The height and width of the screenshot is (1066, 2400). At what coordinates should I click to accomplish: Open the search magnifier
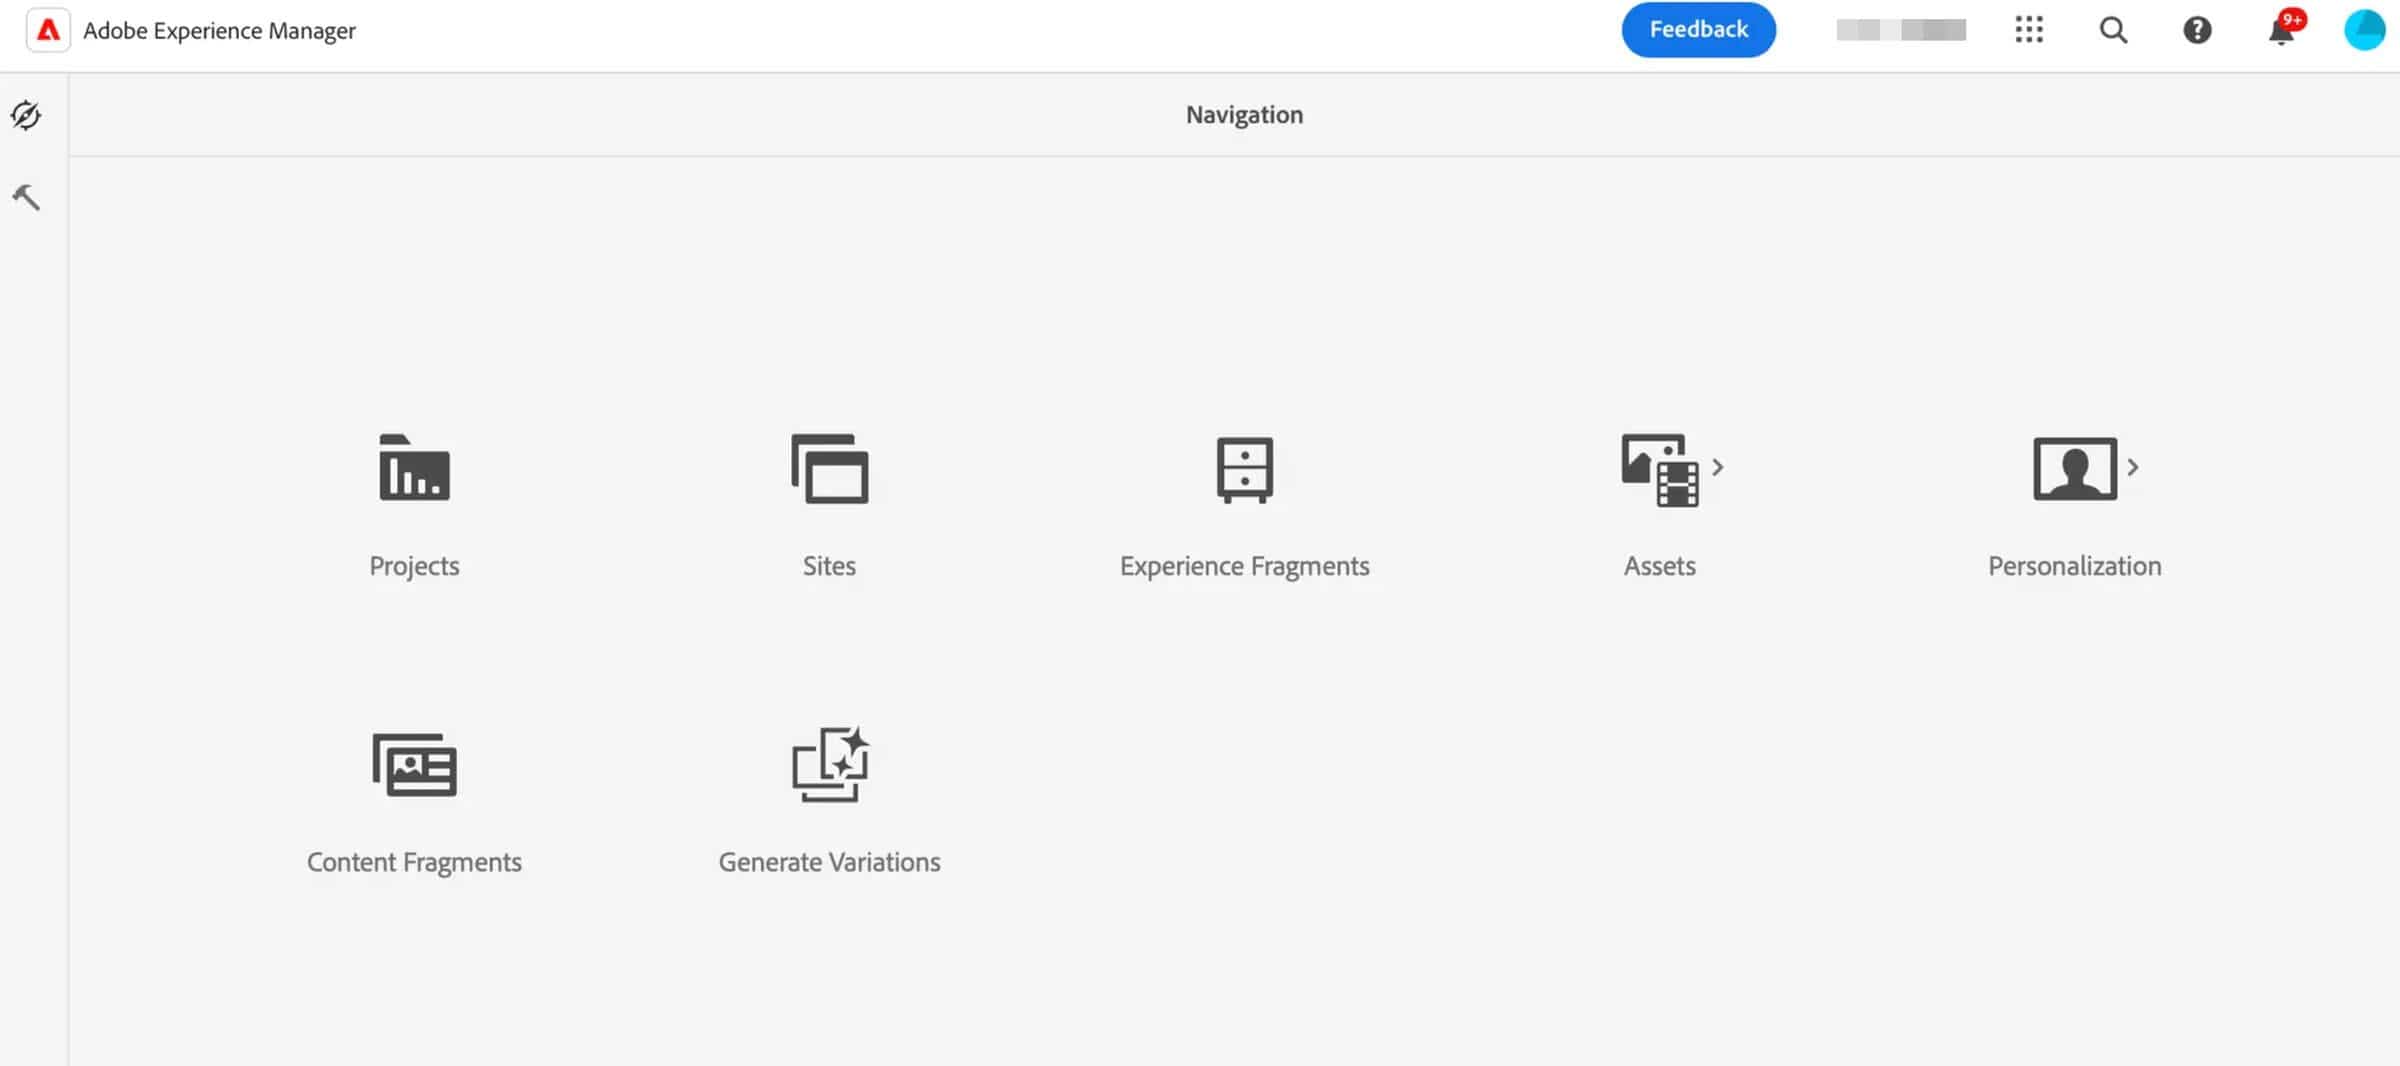point(2113,30)
